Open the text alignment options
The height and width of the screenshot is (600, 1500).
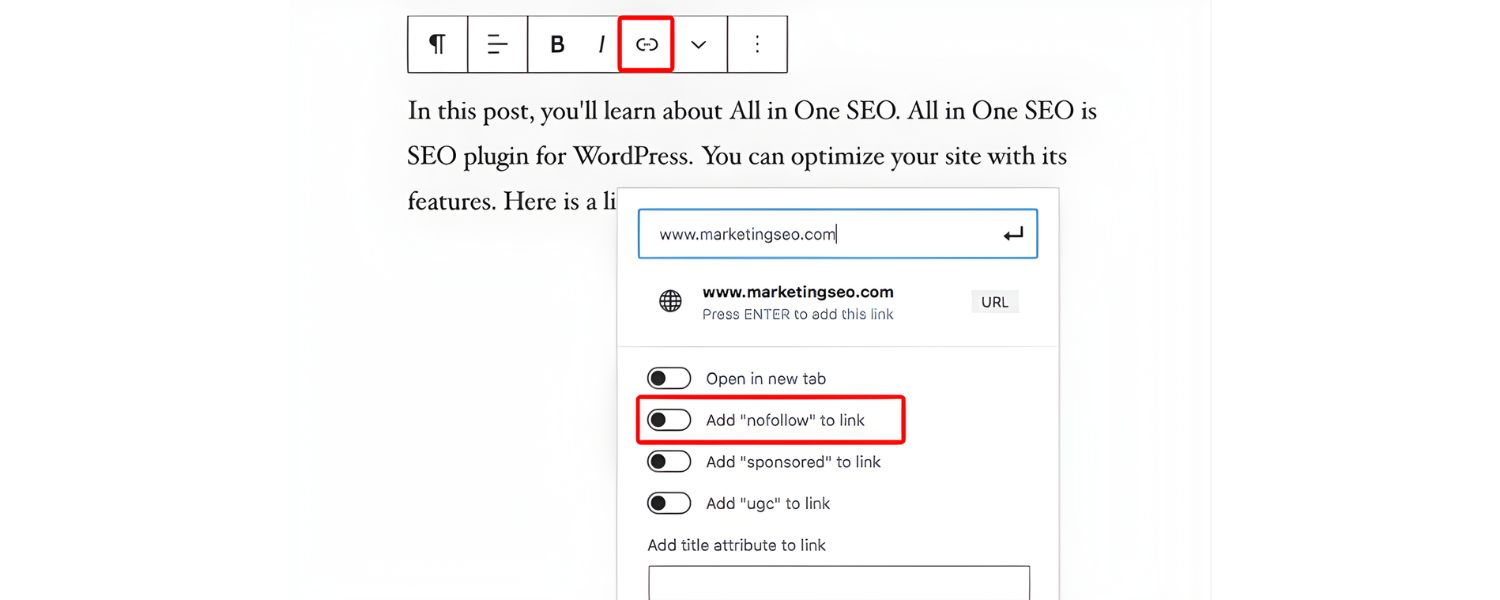[x=497, y=44]
